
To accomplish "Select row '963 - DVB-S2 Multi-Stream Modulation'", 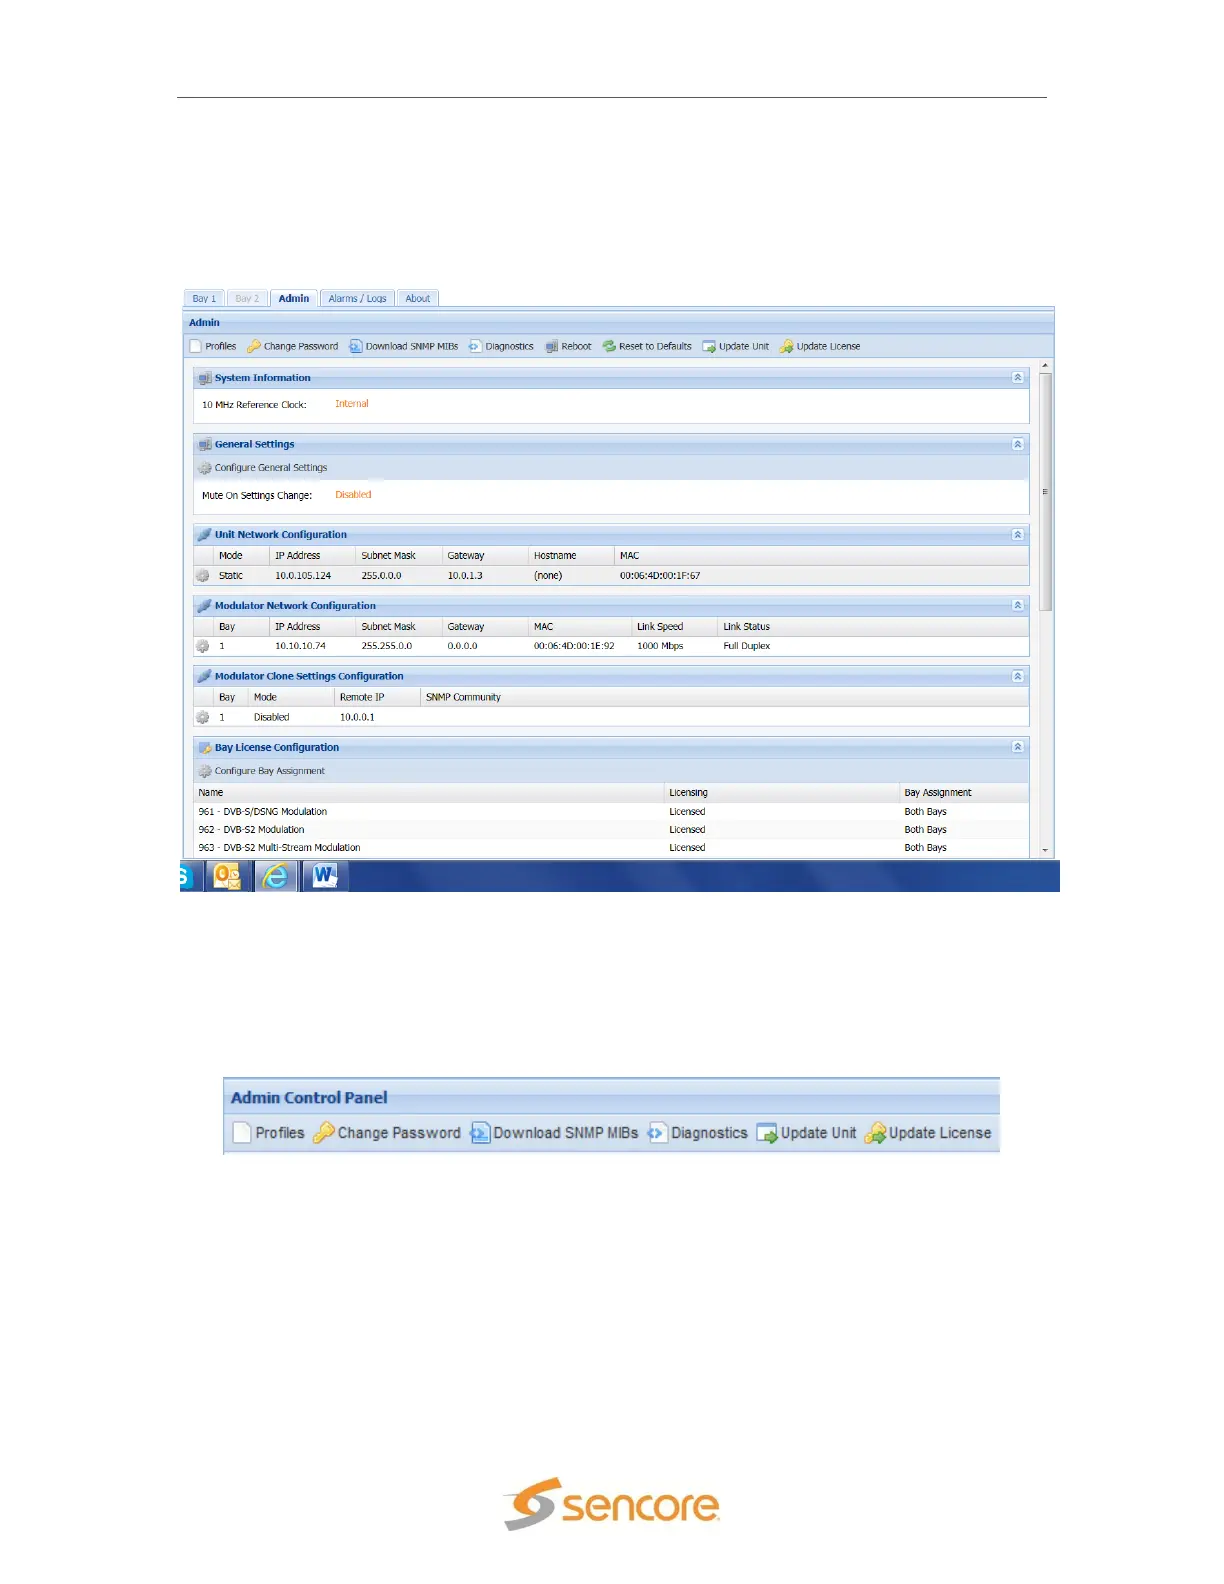I will point(611,848).
